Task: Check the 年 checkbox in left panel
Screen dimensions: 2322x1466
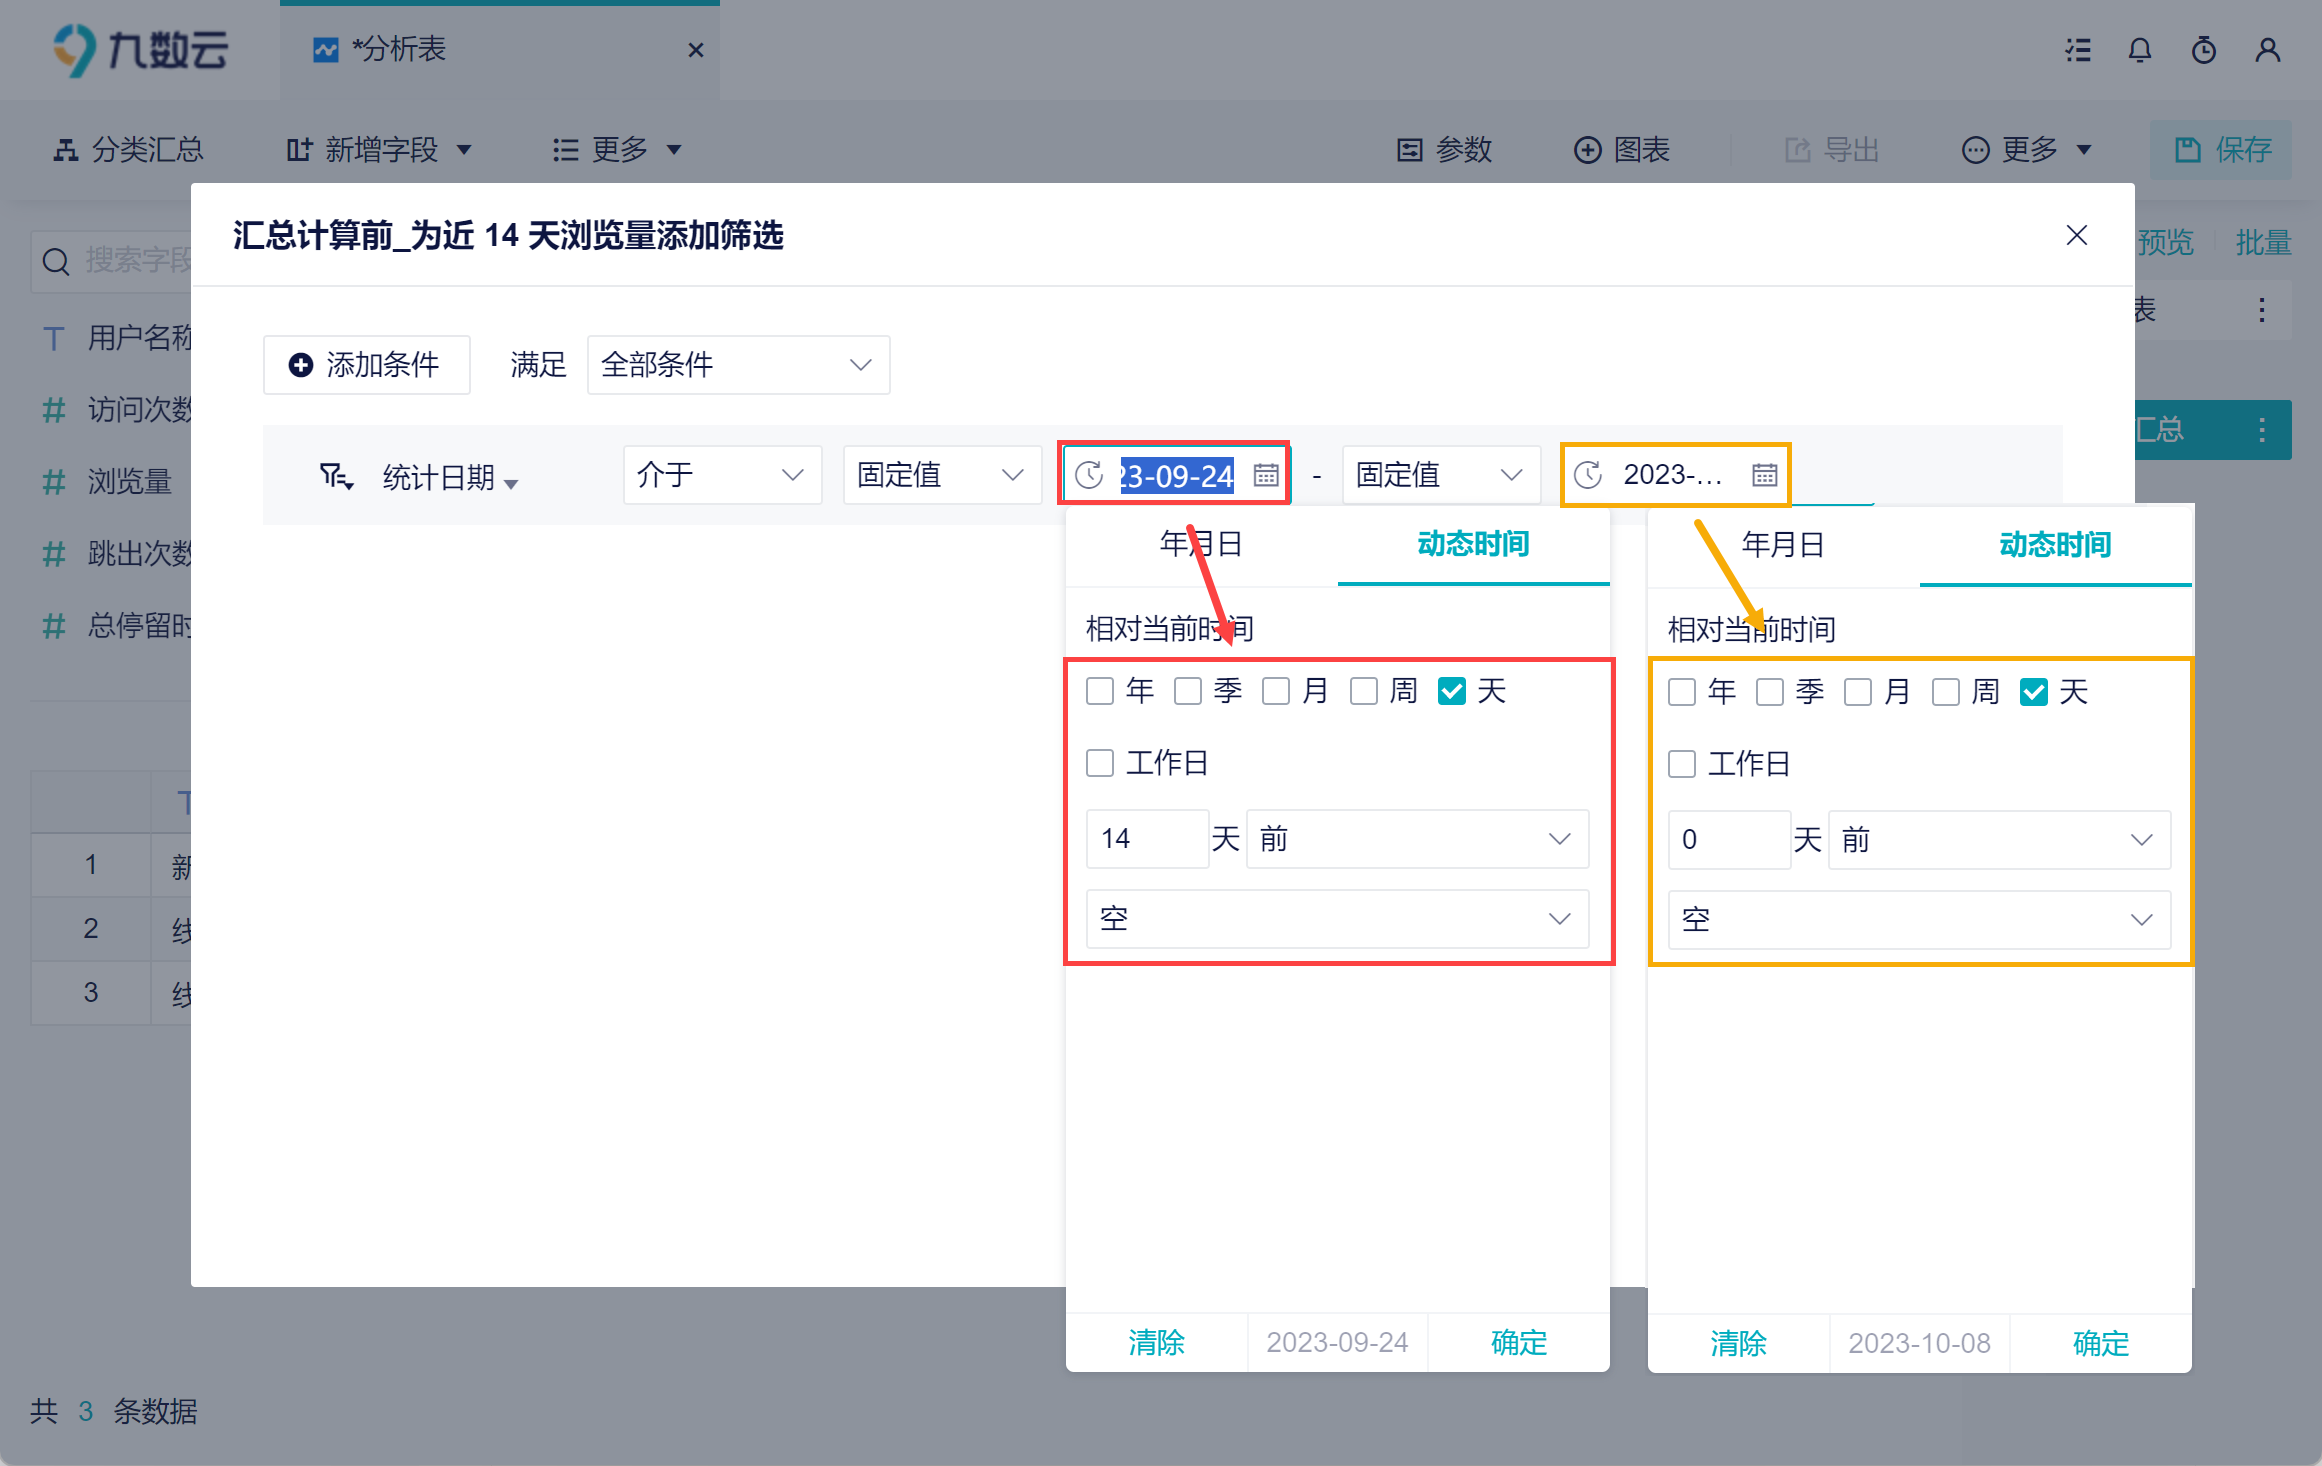Action: (1100, 691)
